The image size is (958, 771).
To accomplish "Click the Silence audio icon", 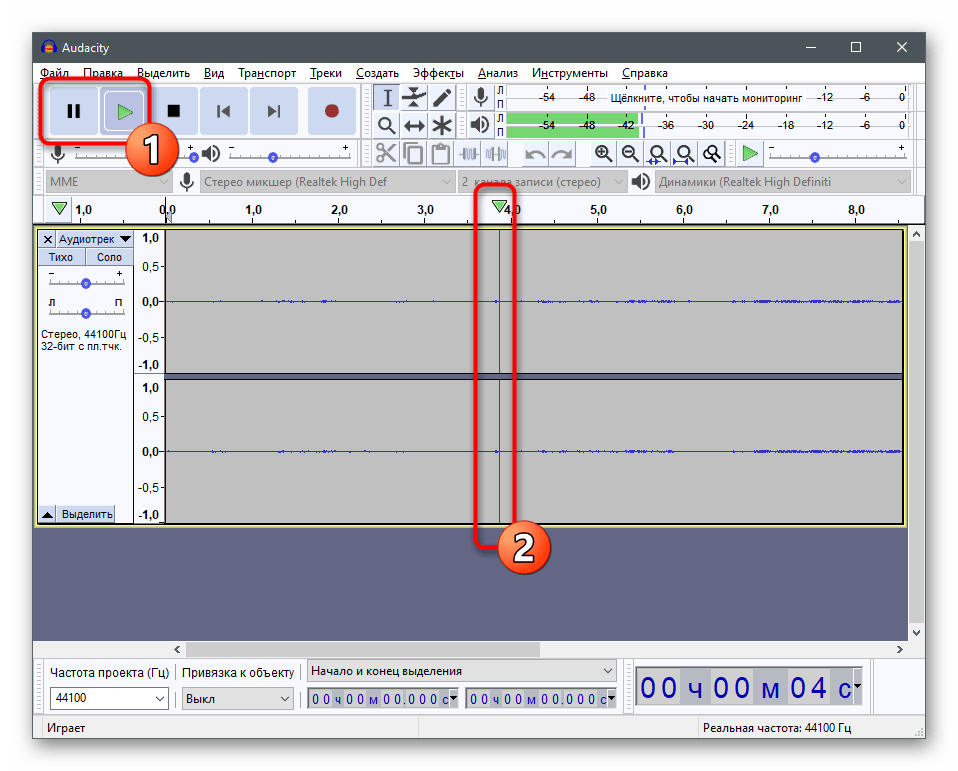I will click(496, 153).
